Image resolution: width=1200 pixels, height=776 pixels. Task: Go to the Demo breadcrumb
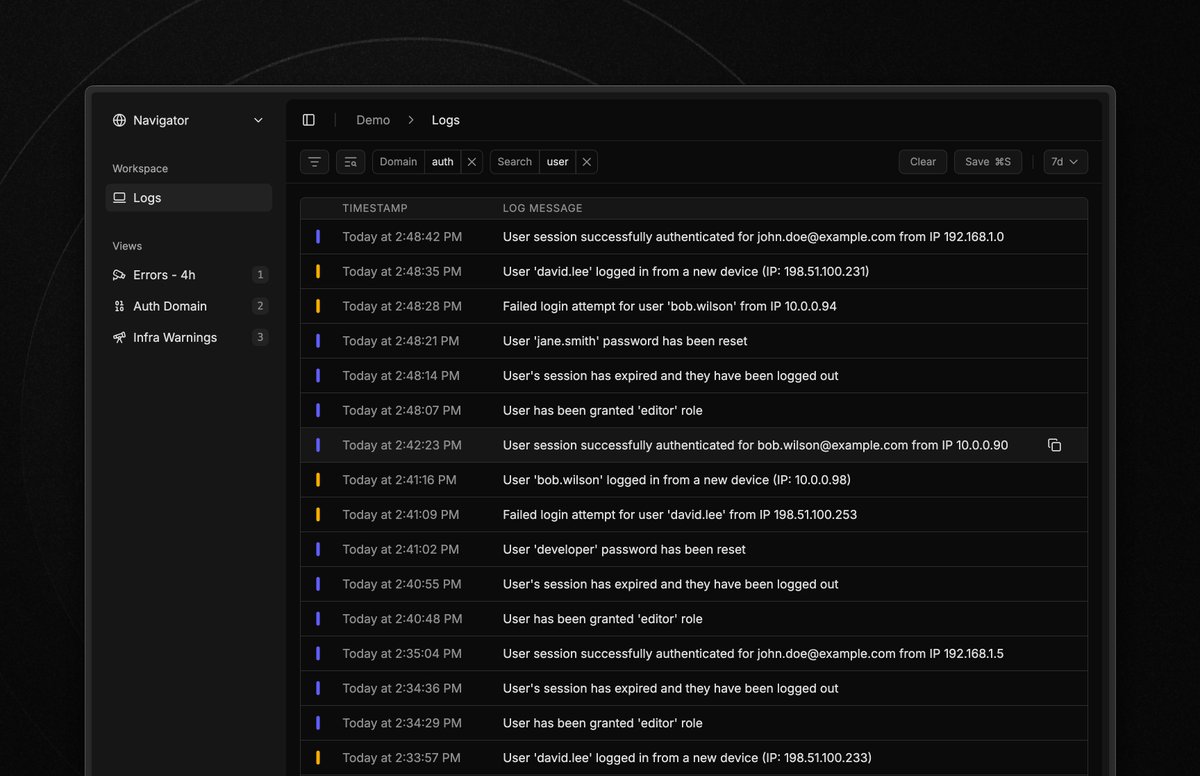pos(373,120)
